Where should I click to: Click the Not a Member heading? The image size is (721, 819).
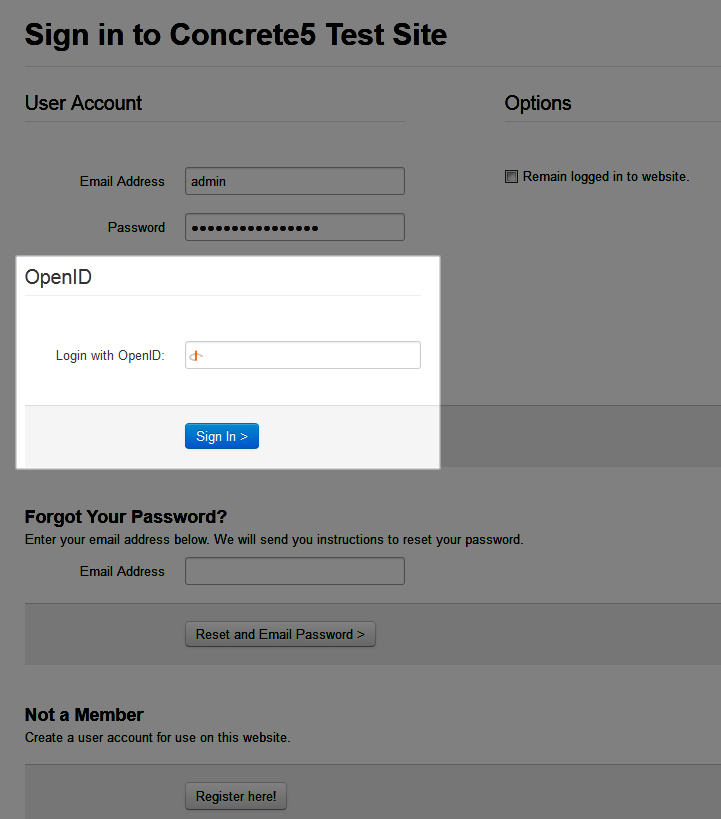(x=84, y=715)
